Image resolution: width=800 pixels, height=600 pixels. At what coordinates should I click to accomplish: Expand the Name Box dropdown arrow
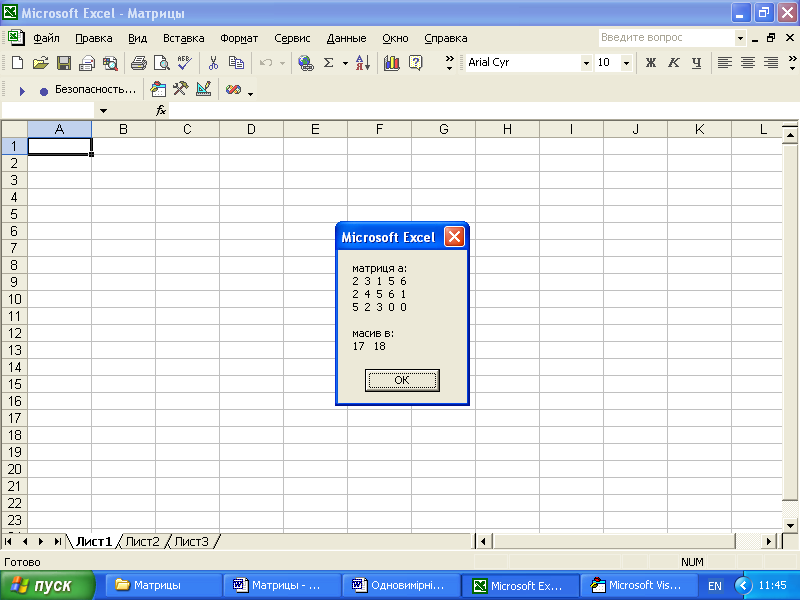103,110
